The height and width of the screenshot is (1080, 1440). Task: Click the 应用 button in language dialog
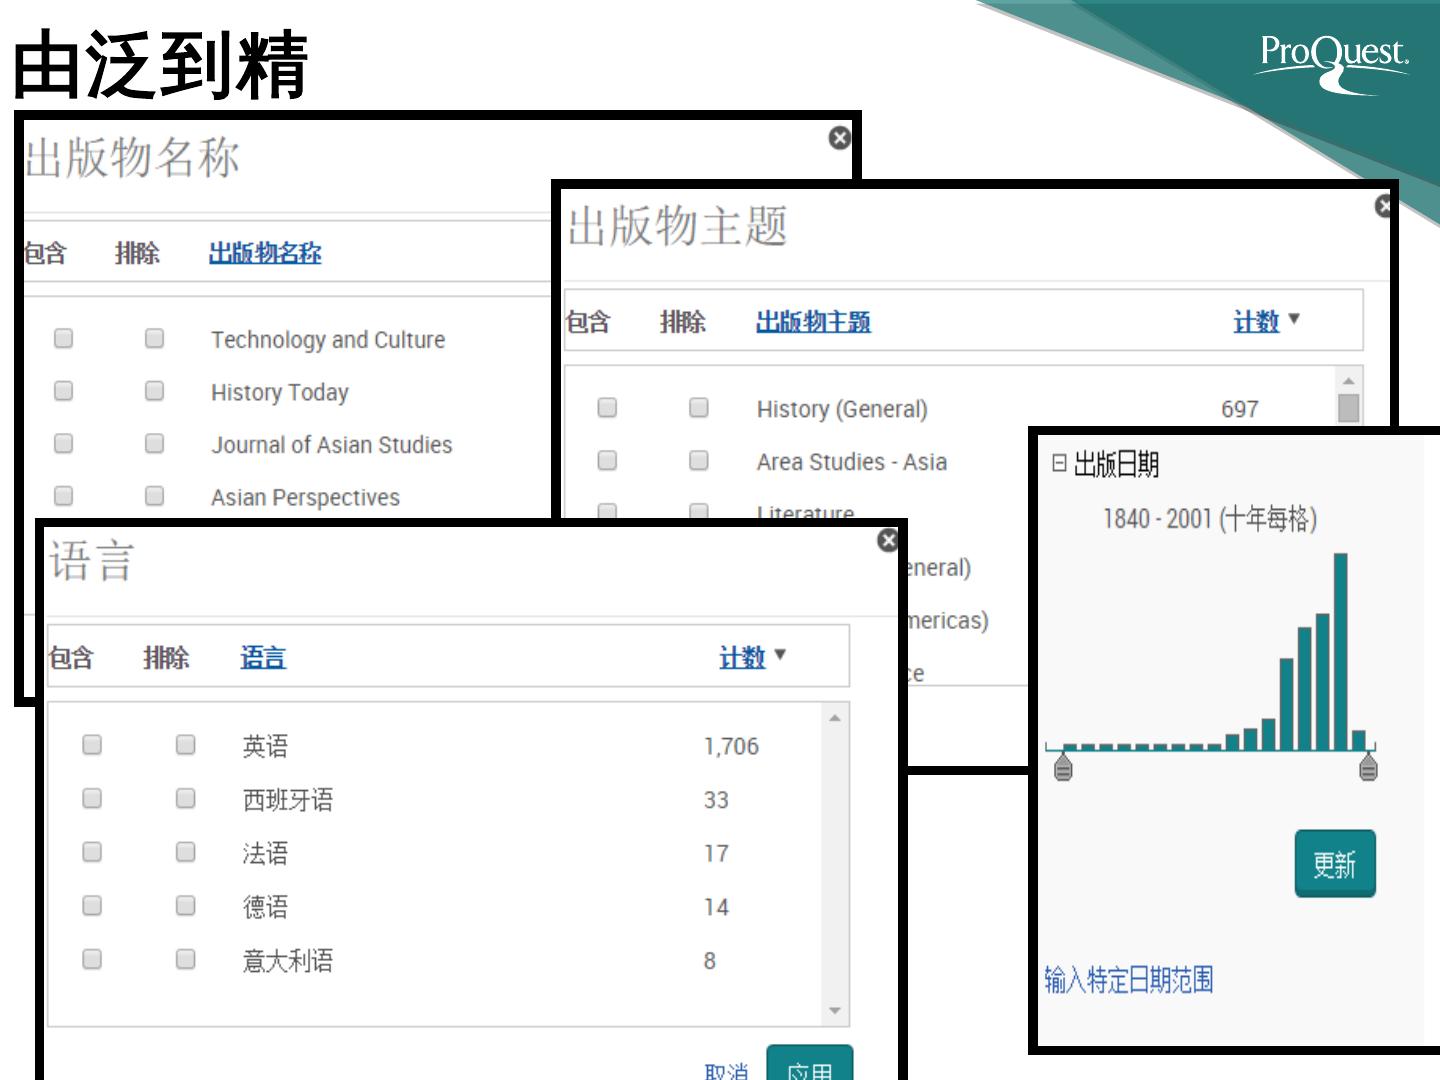(x=809, y=1068)
